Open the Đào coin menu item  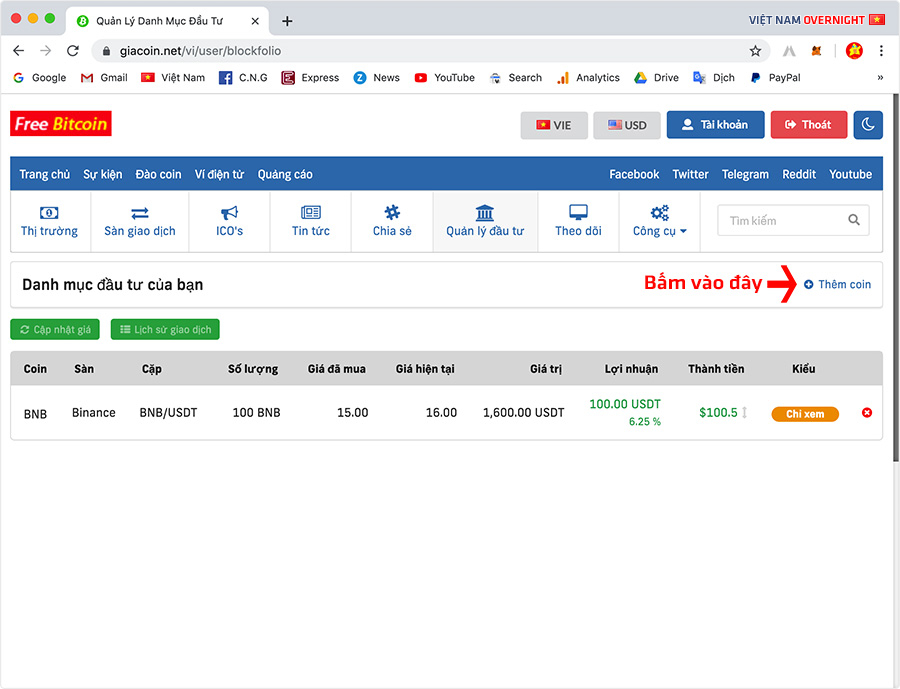pyautogui.click(x=158, y=174)
